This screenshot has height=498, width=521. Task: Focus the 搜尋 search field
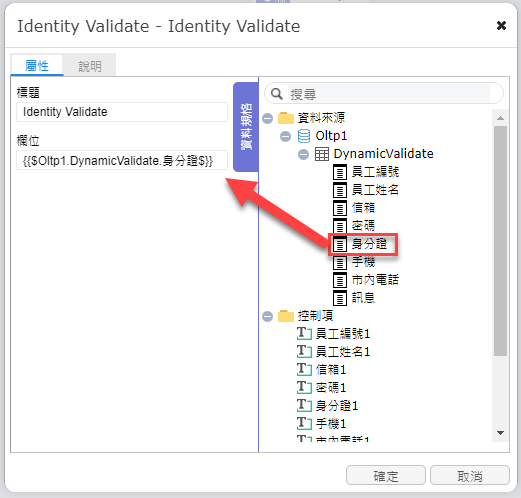click(x=388, y=94)
